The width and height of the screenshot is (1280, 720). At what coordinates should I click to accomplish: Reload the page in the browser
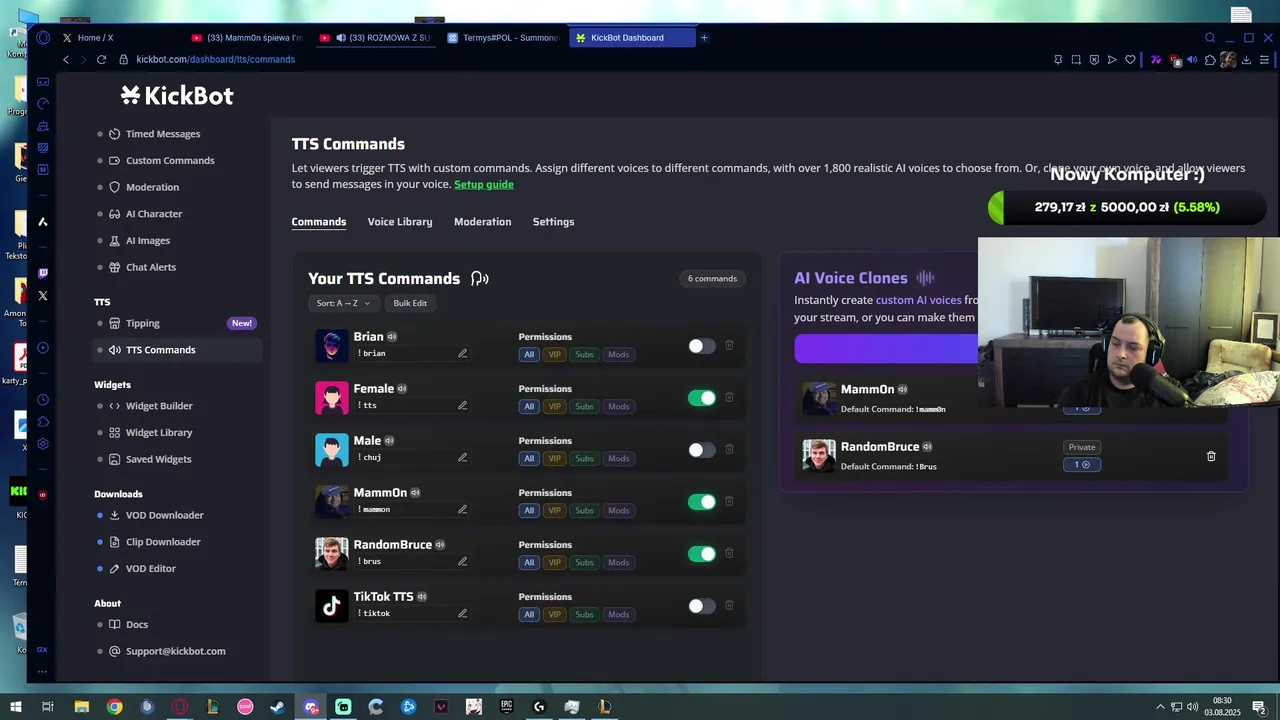pos(101,59)
